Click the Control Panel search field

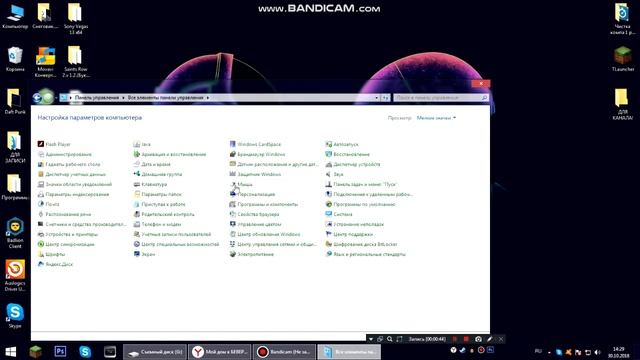(441, 98)
